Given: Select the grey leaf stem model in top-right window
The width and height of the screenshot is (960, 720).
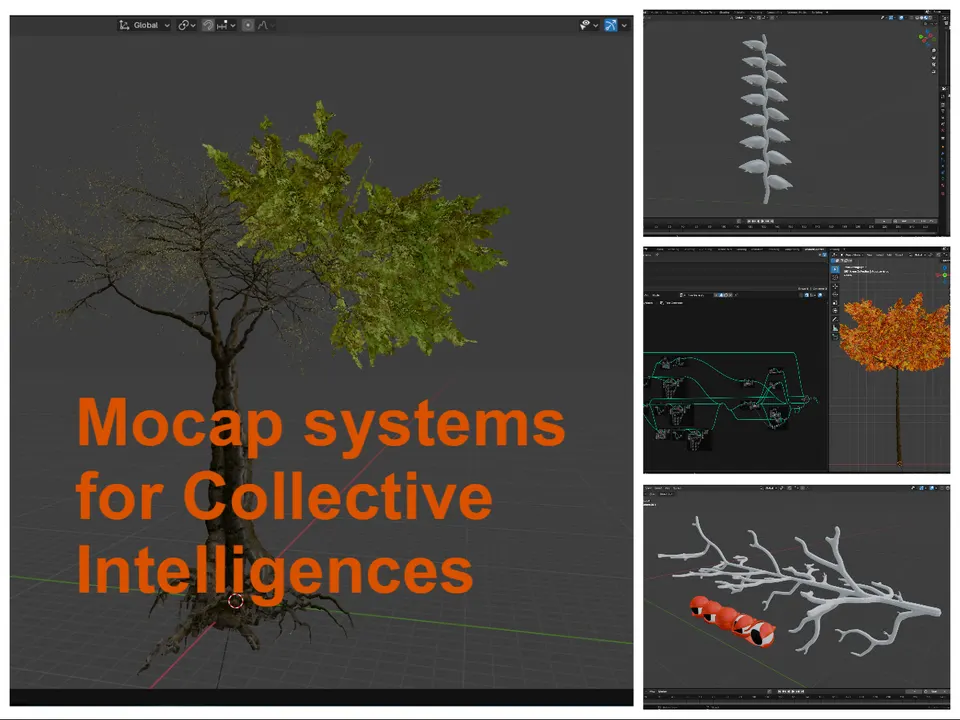Looking at the screenshot, I should (765, 118).
